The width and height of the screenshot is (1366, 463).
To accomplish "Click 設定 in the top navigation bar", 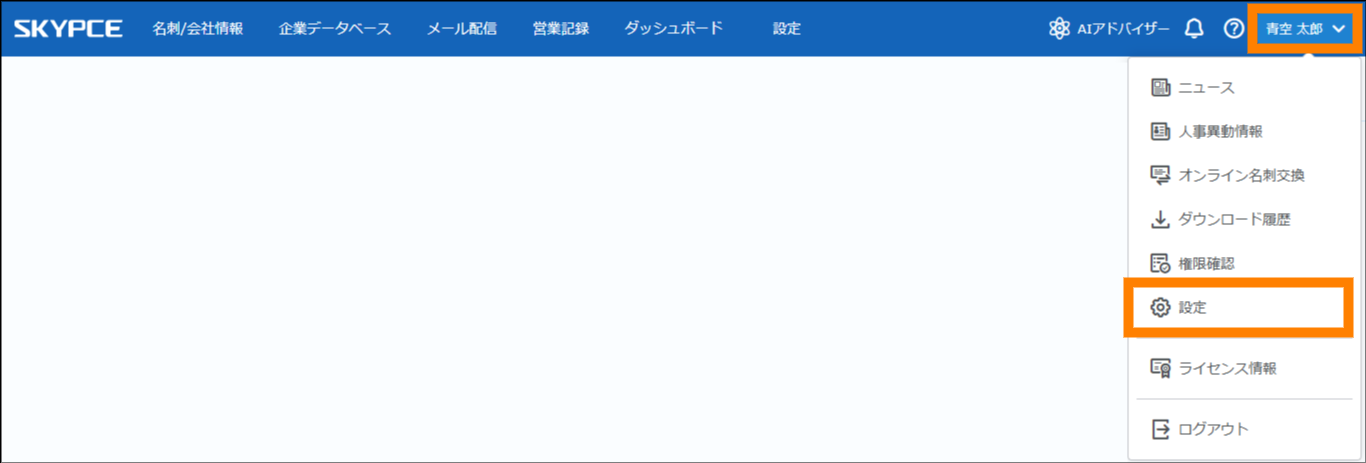I will tap(787, 29).
